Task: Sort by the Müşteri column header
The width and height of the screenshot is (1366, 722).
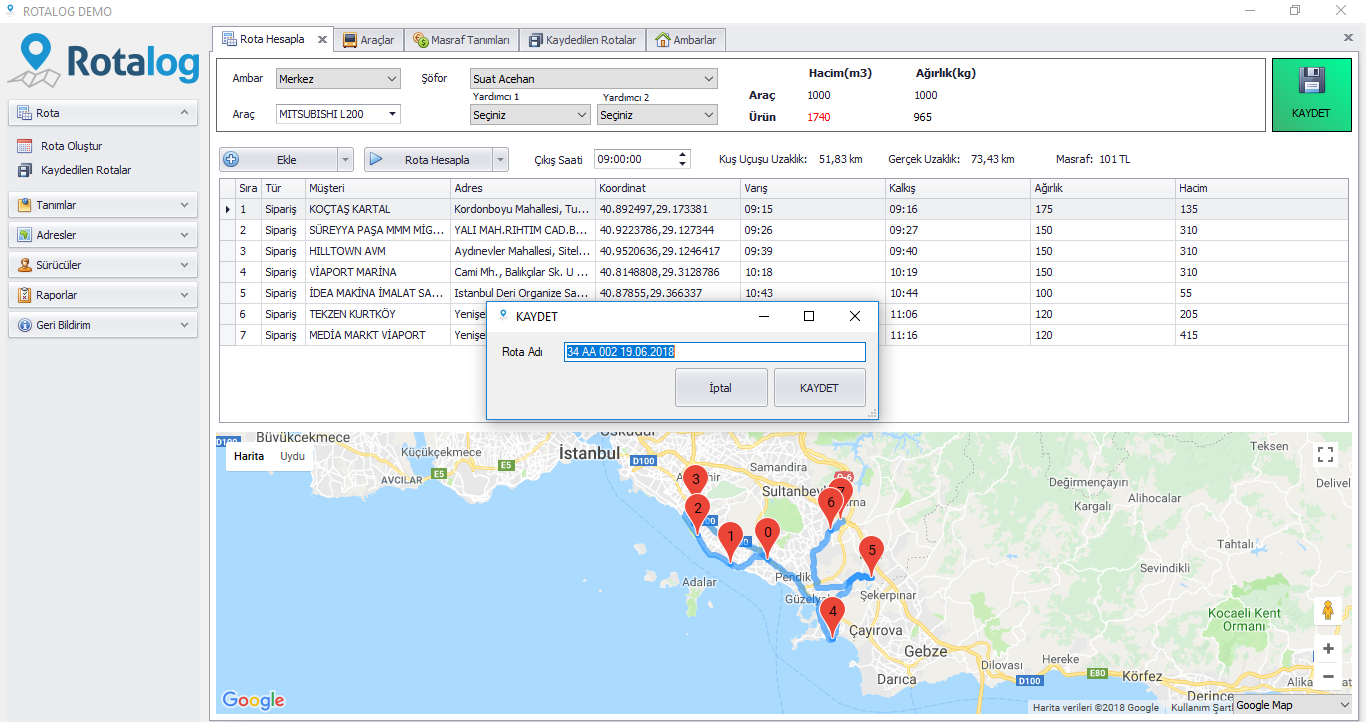Action: click(378, 188)
